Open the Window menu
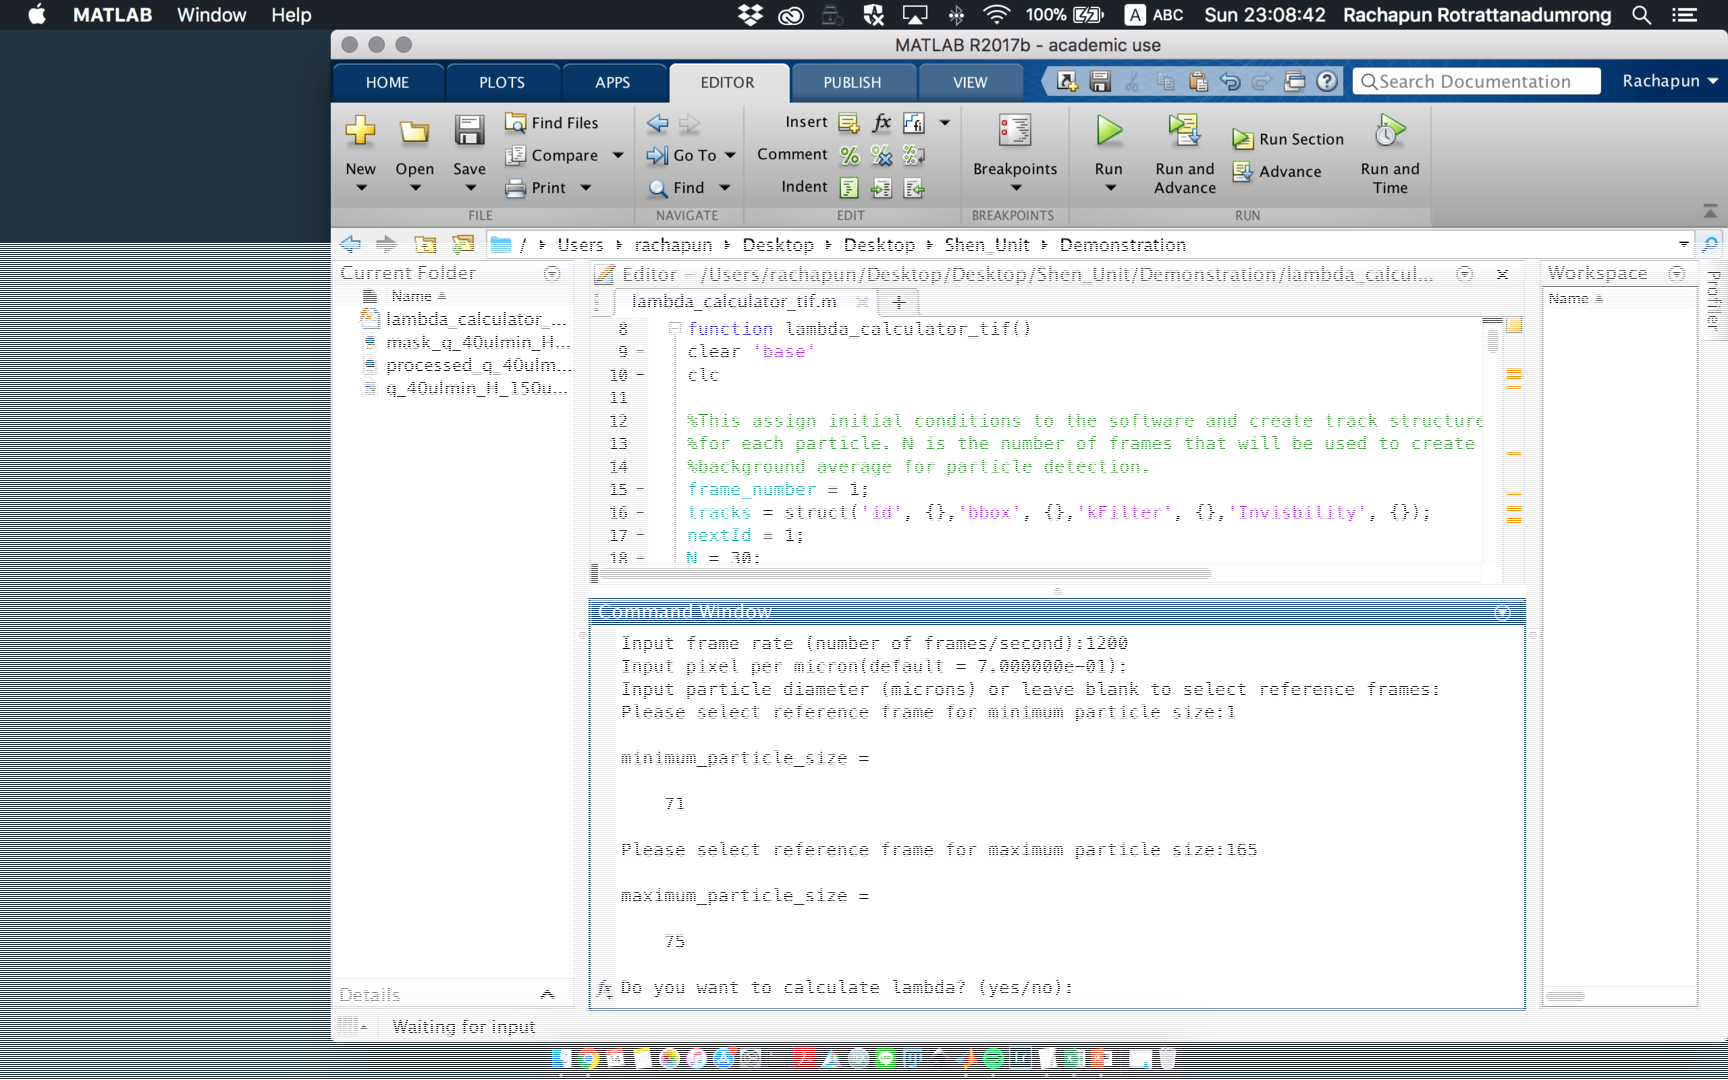 tap(210, 15)
